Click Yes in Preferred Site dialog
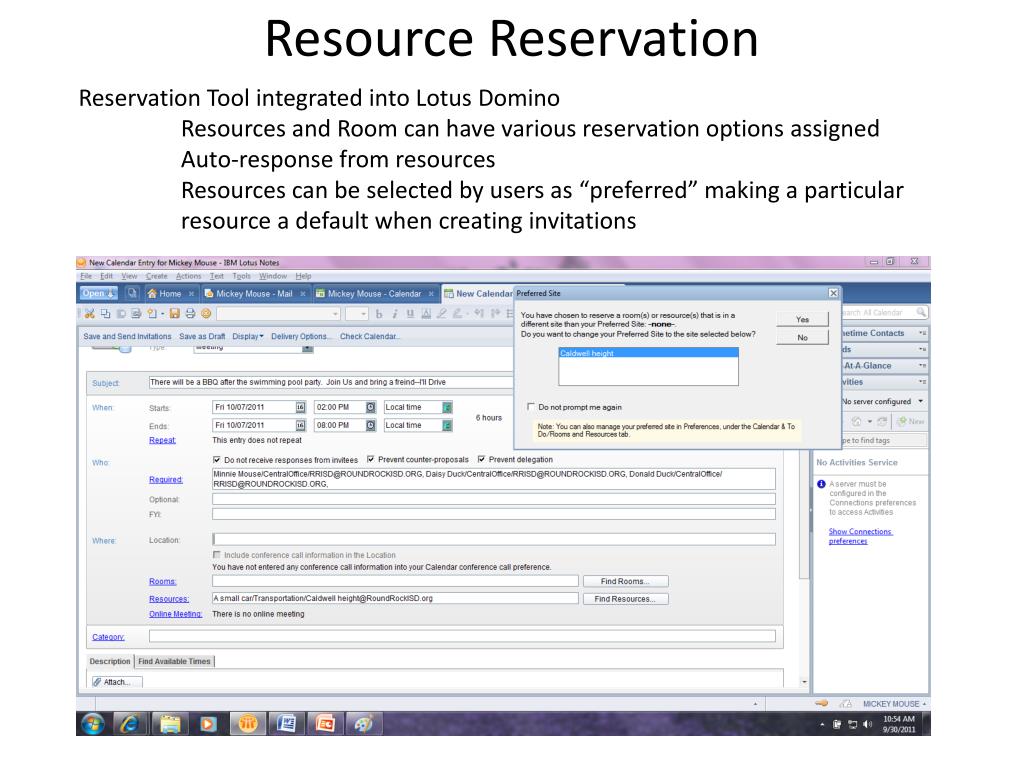The height and width of the screenshot is (768, 1024). coord(803,319)
